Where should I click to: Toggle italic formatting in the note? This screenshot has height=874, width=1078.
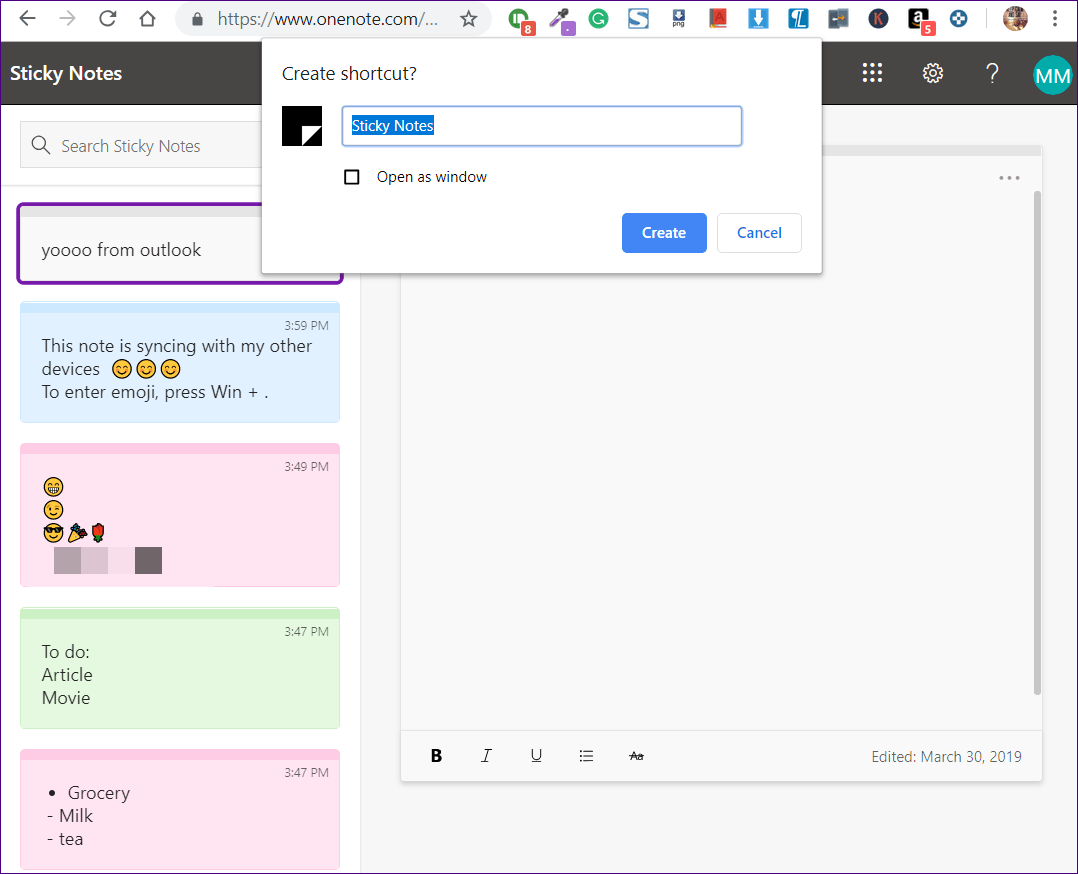coord(486,756)
